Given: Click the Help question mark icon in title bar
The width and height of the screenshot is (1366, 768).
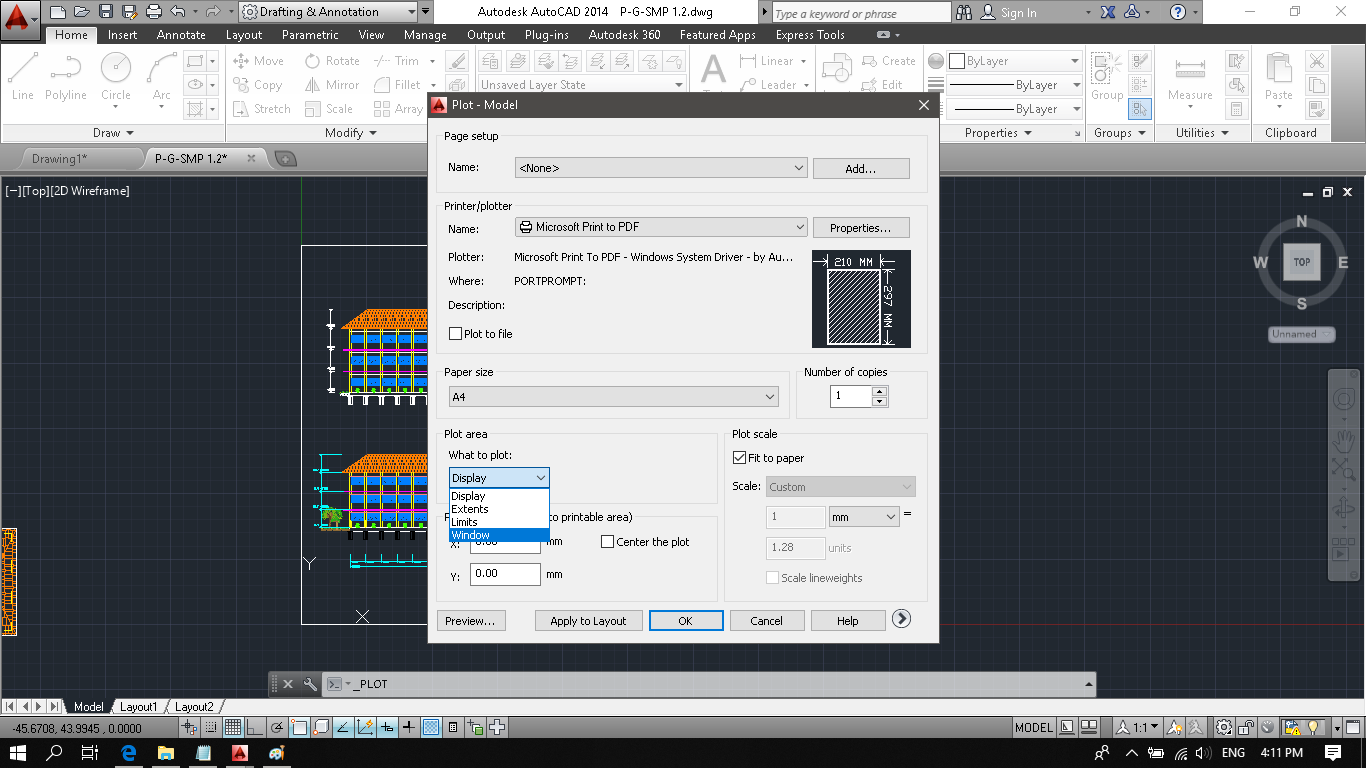Looking at the screenshot, I should [x=1178, y=12].
